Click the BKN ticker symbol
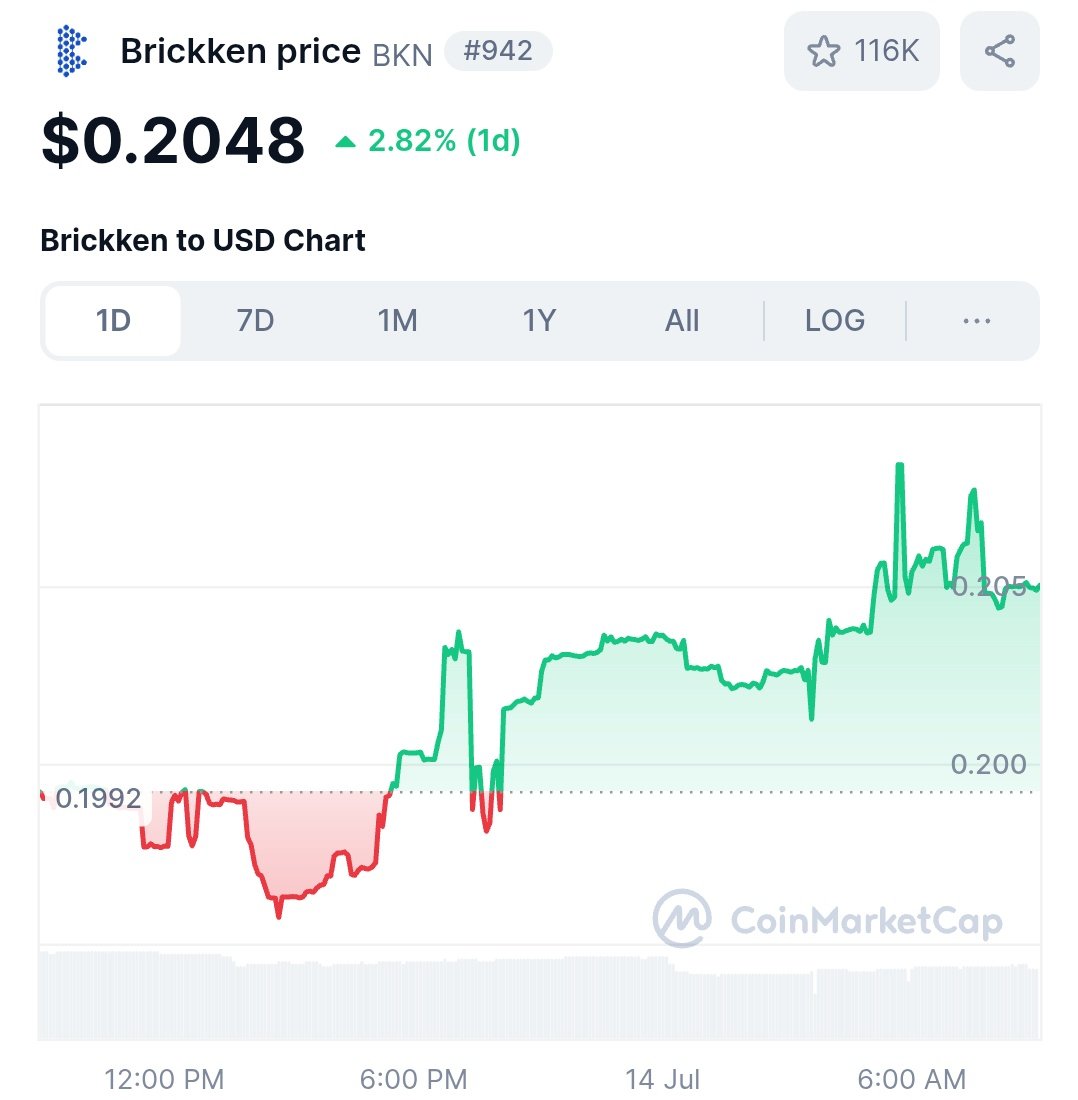 (402, 55)
